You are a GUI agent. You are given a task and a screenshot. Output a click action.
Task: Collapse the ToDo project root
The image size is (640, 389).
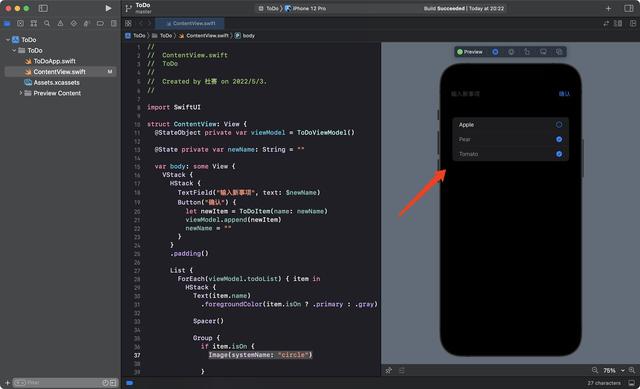8,40
